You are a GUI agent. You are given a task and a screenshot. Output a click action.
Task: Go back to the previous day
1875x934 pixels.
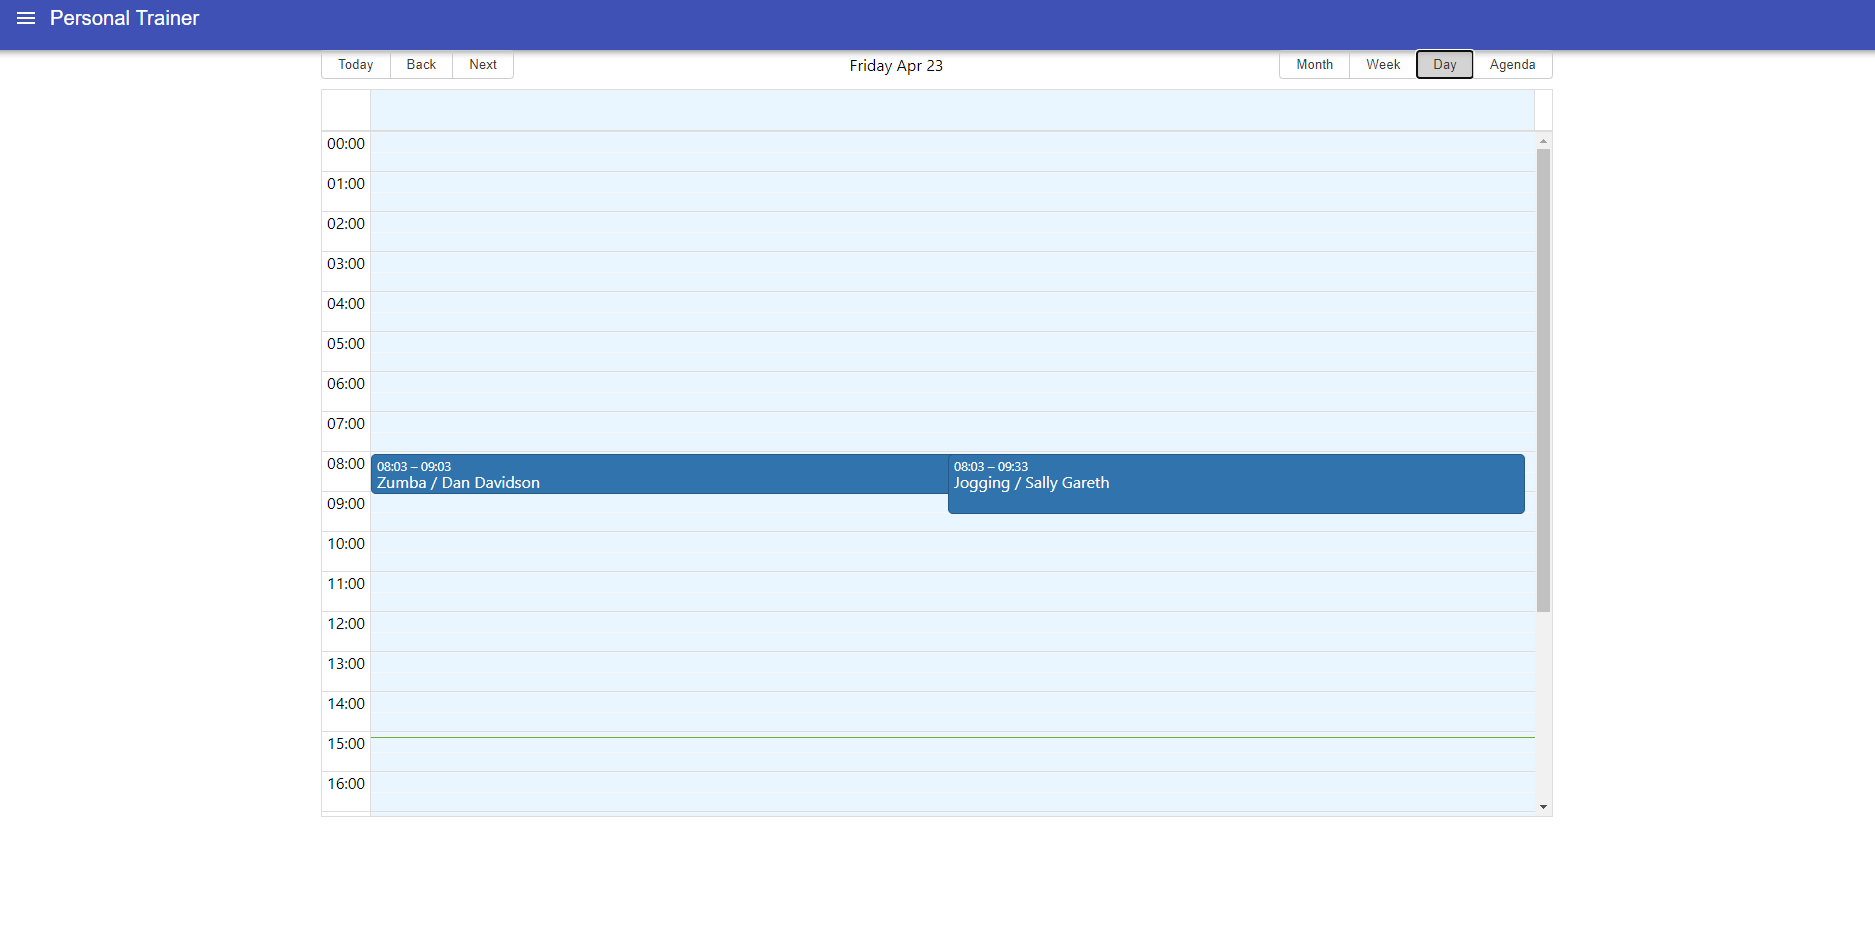421,65
